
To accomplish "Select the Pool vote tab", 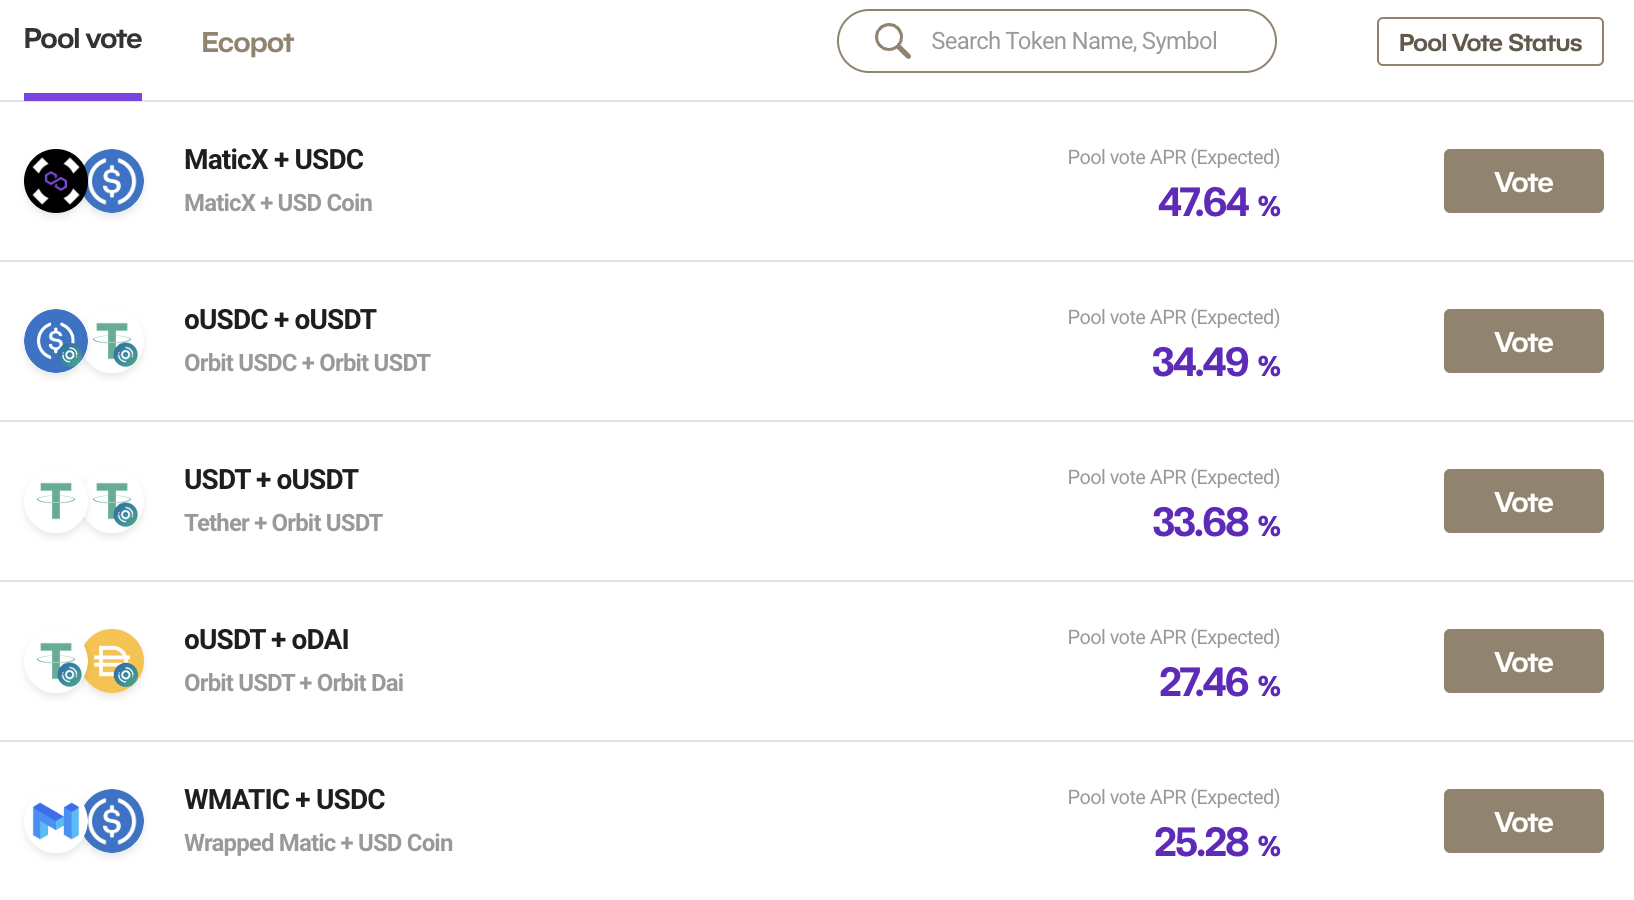I will [x=83, y=40].
